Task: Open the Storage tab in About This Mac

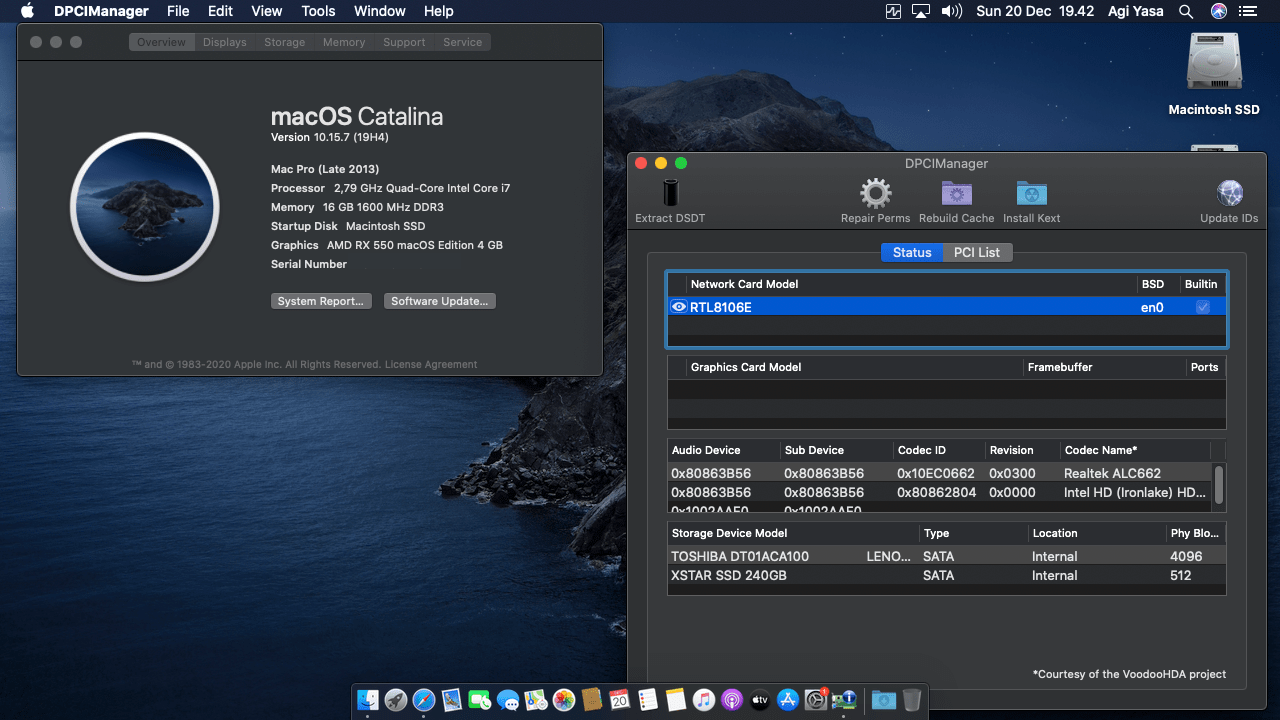Action: pos(285,42)
